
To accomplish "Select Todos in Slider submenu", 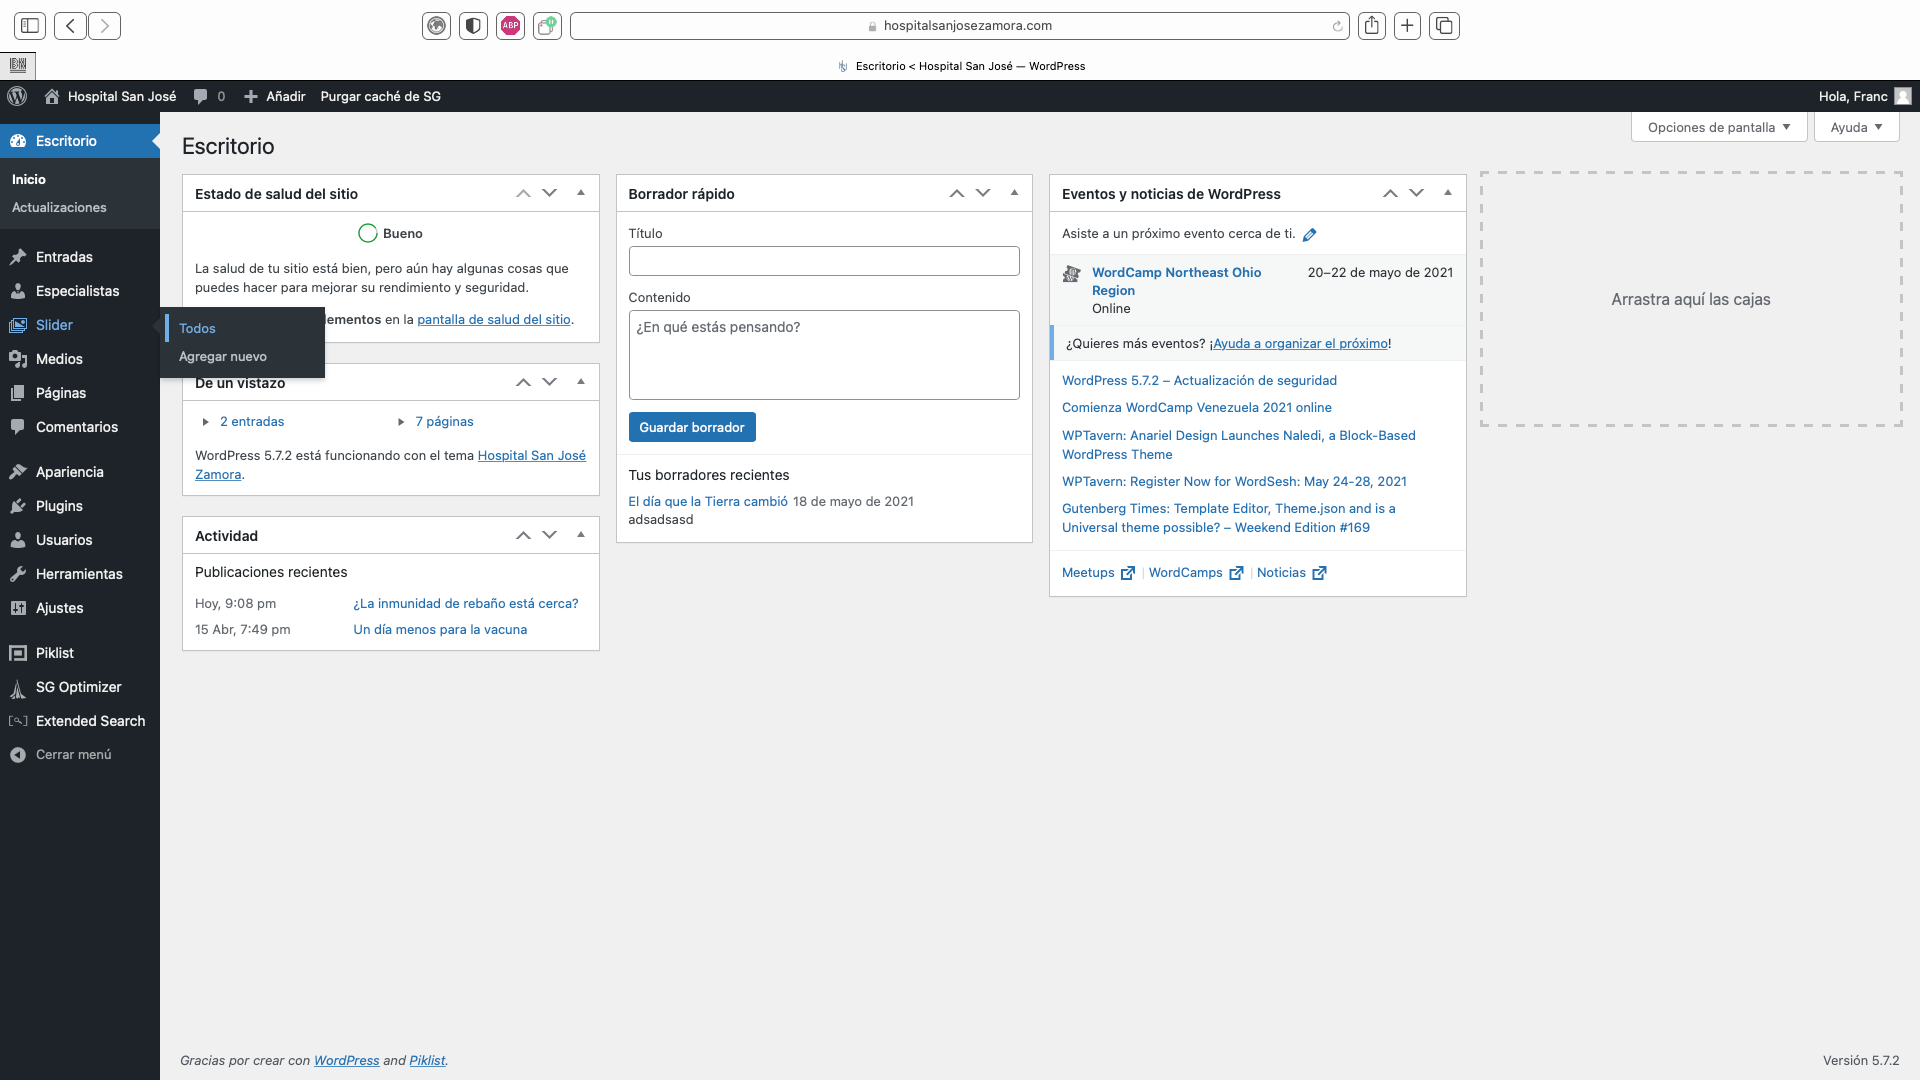I will pyautogui.click(x=197, y=328).
